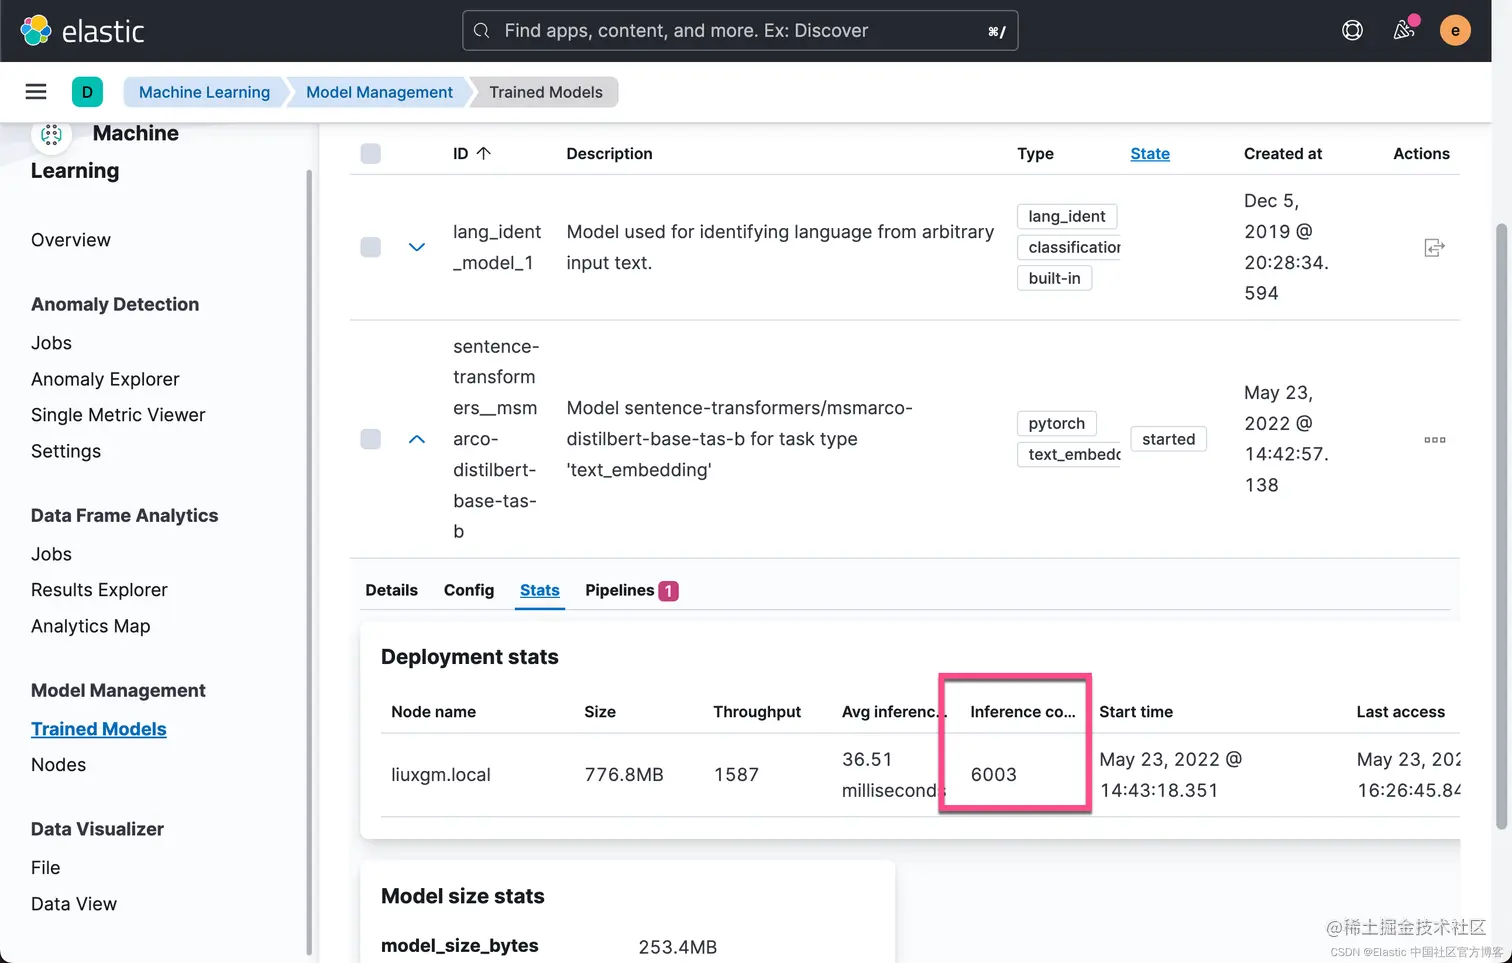
Task: Click the started state badge
Action: tap(1168, 439)
